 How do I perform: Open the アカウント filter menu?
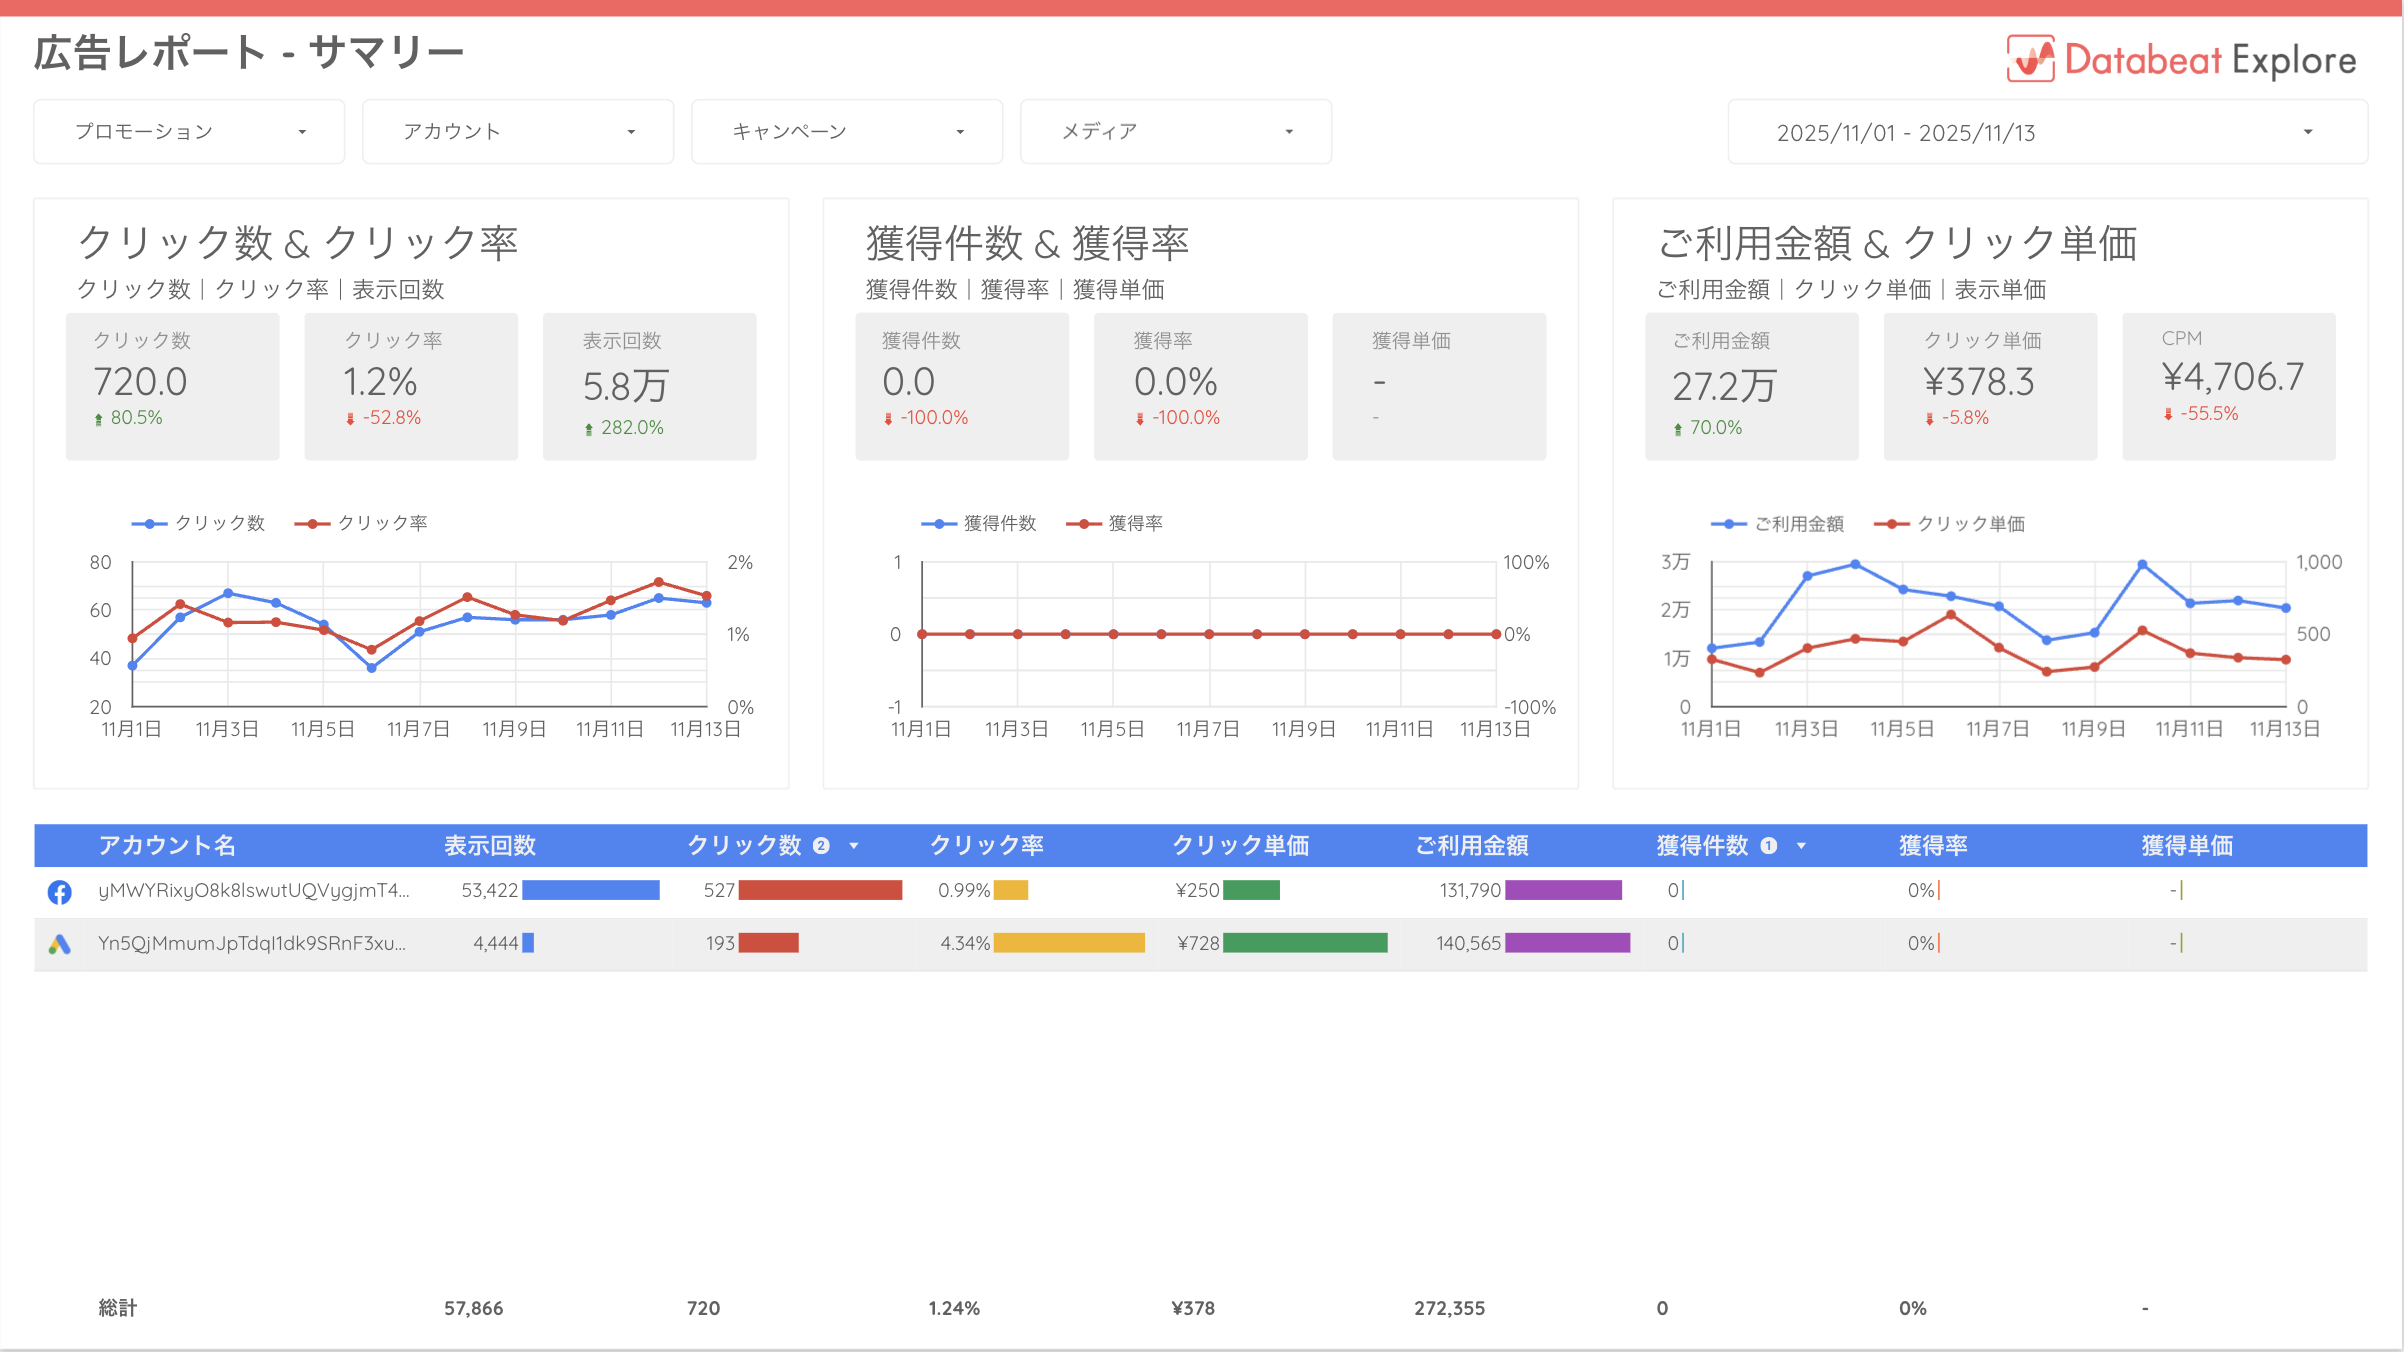[517, 130]
